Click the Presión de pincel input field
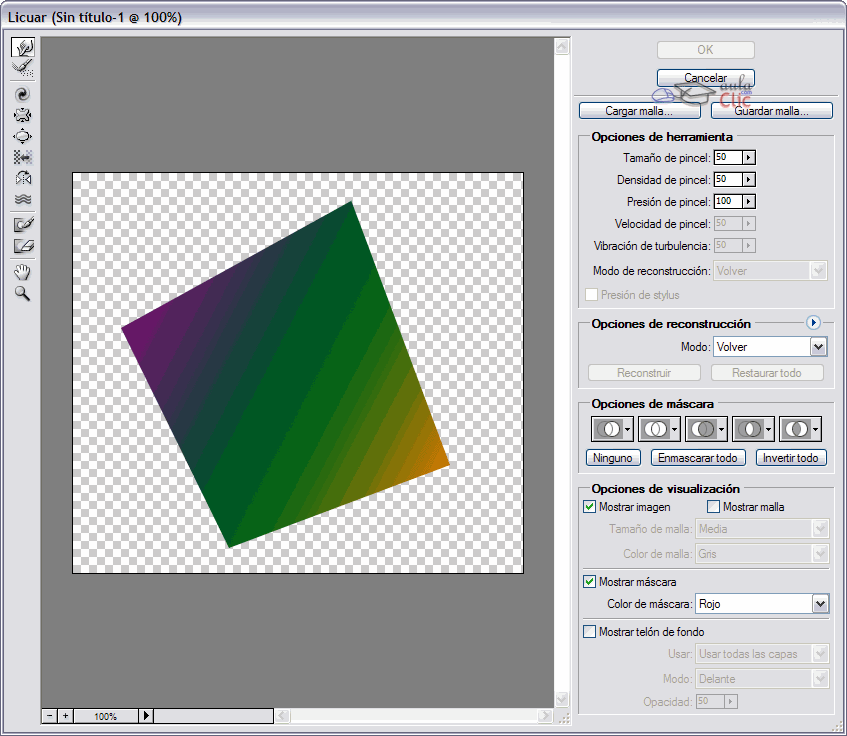The image size is (847, 736). (x=727, y=202)
